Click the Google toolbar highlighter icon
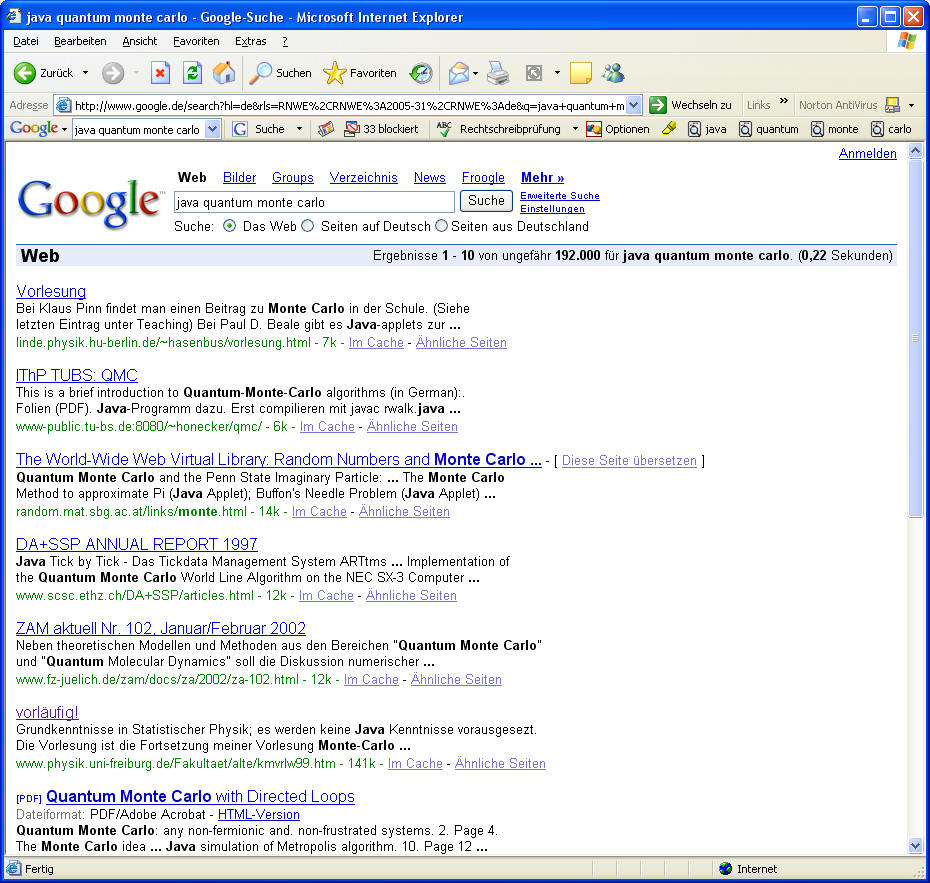The width and height of the screenshot is (930, 883). (x=669, y=129)
